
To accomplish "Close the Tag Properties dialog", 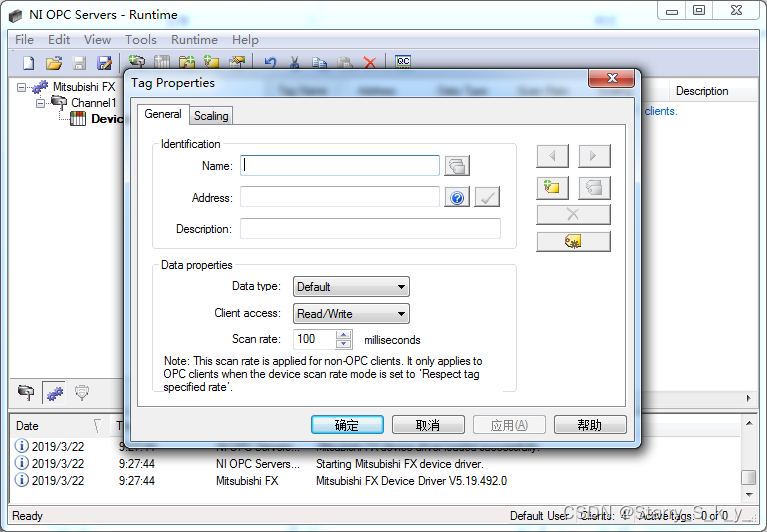I will [x=612, y=78].
